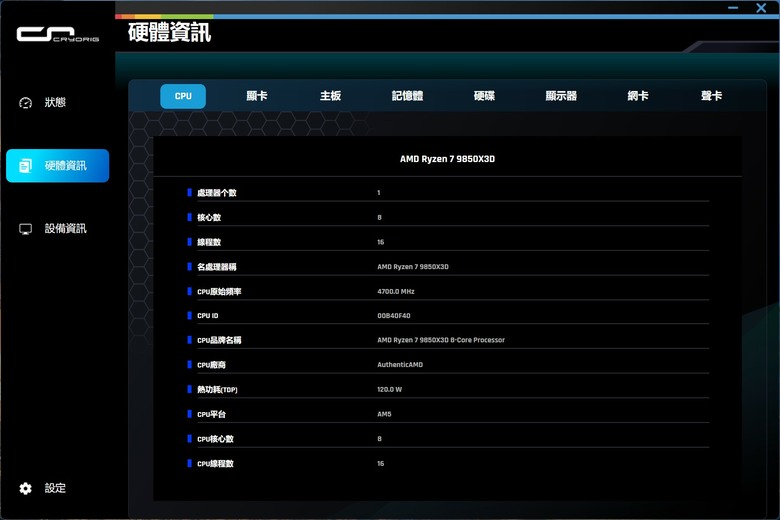Click the 線程數 label
The image size is (780, 520).
pyautogui.click(x=209, y=242)
